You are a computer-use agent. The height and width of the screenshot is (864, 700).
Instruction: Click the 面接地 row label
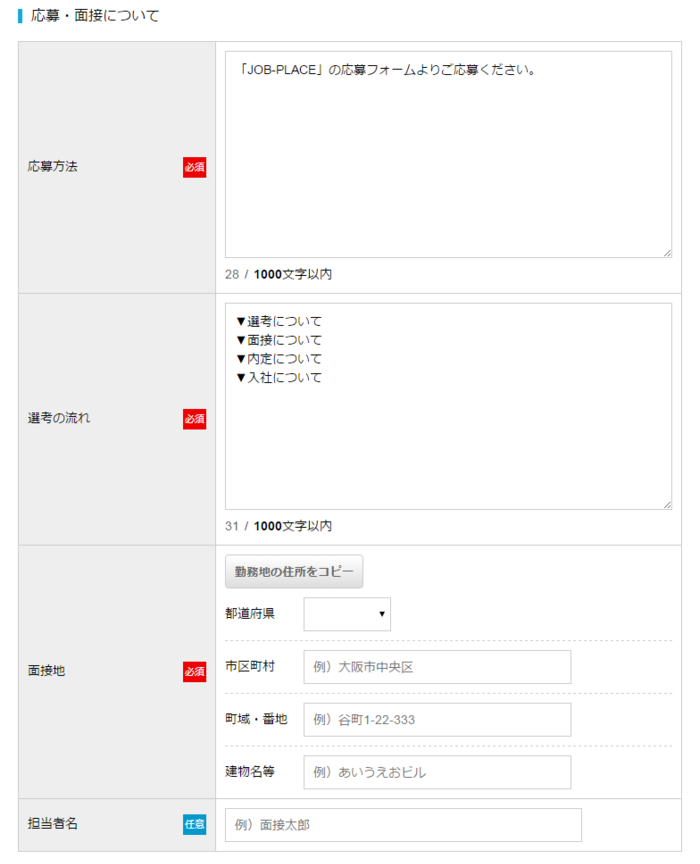pyautogui.click(x=47, y=671)
